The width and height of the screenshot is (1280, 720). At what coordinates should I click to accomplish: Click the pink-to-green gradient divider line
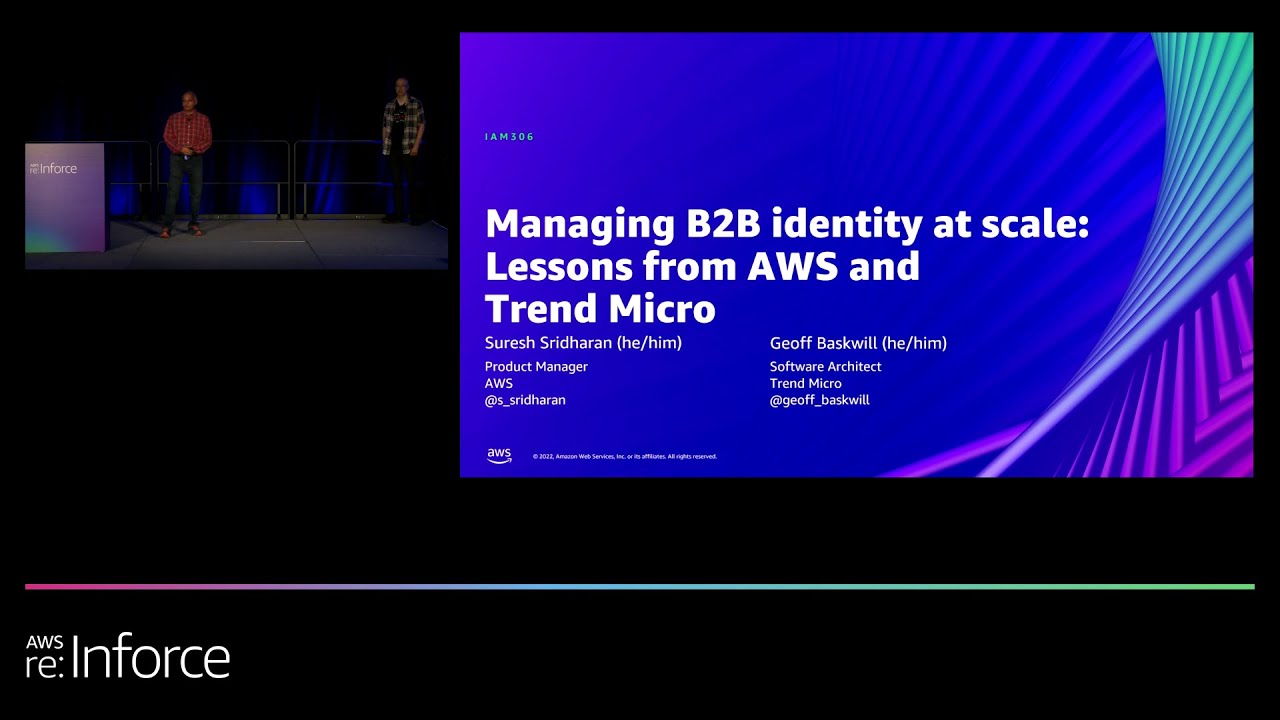tap(640, 587)
